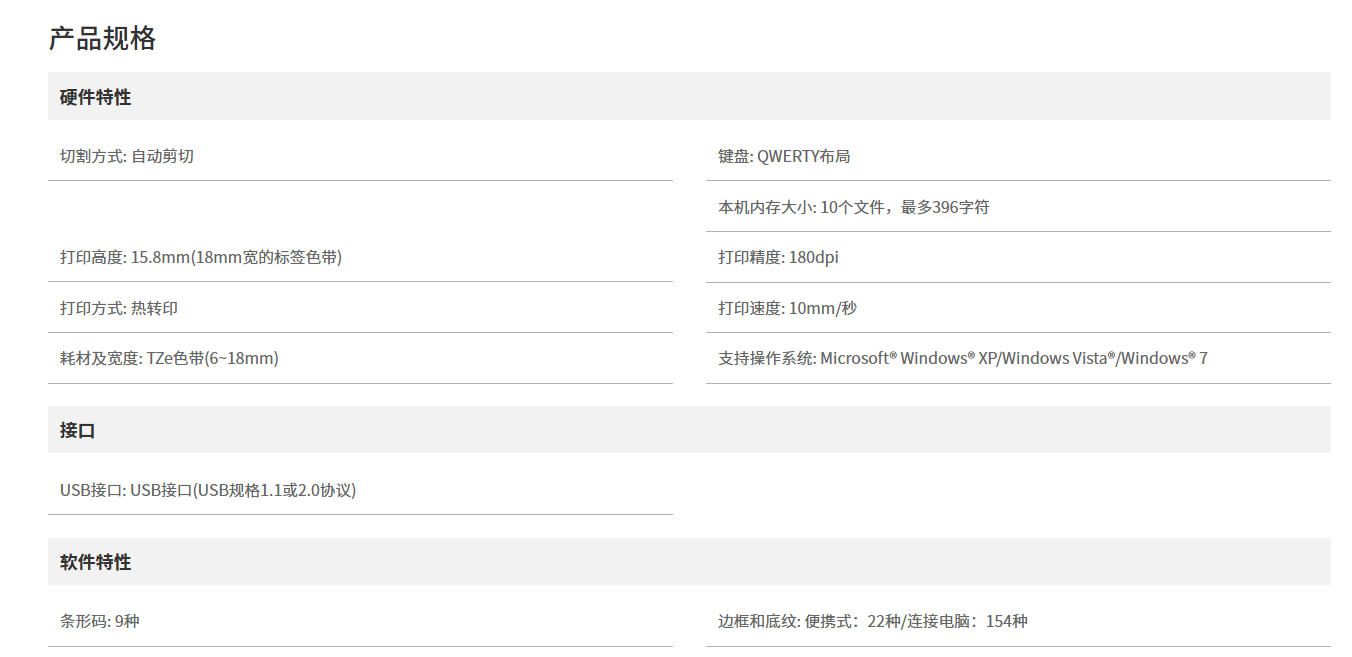The image size is (1352, 657).
Task: Click the 键盘: QWERTY布局 spec row
Action: 784,156
